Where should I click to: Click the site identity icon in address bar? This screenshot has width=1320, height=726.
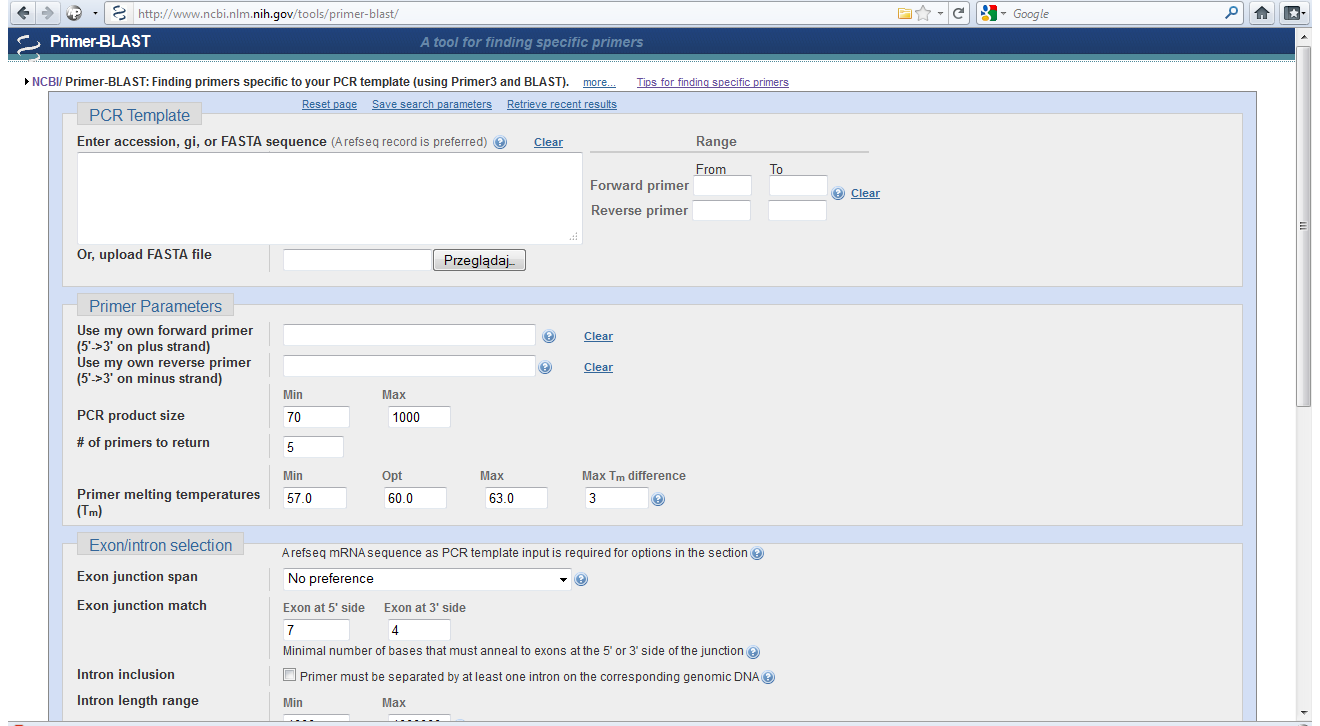pos(119,13)
